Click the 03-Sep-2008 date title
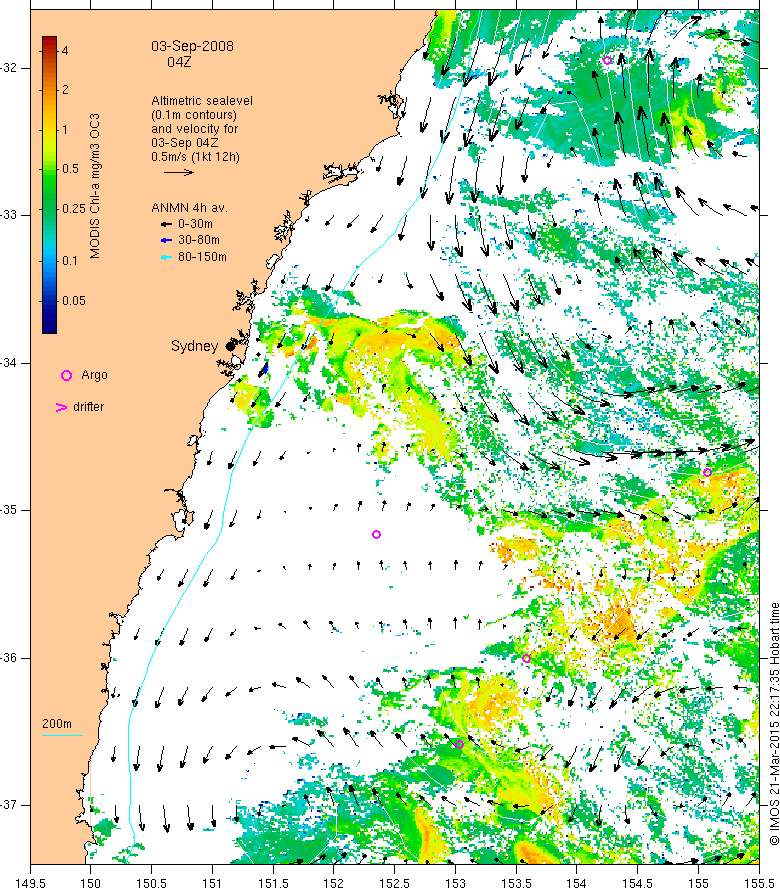The width and height of the screenshot is (780, 890). [192, 47]
